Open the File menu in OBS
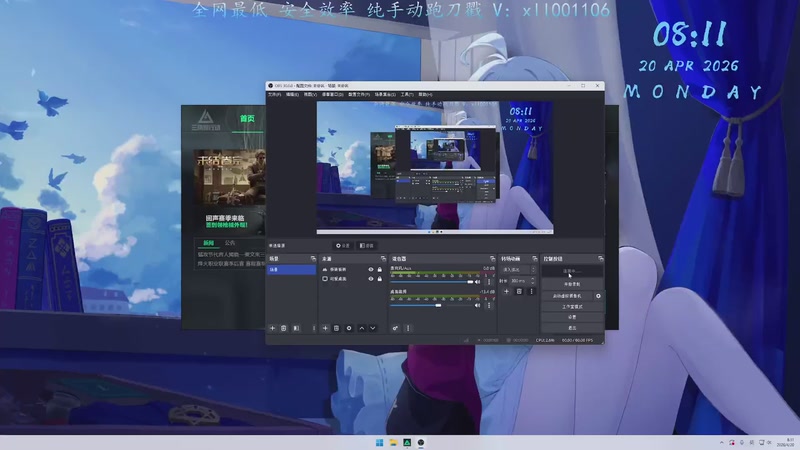The width and height of the screenshot is (800, 450). click(274, 94)
